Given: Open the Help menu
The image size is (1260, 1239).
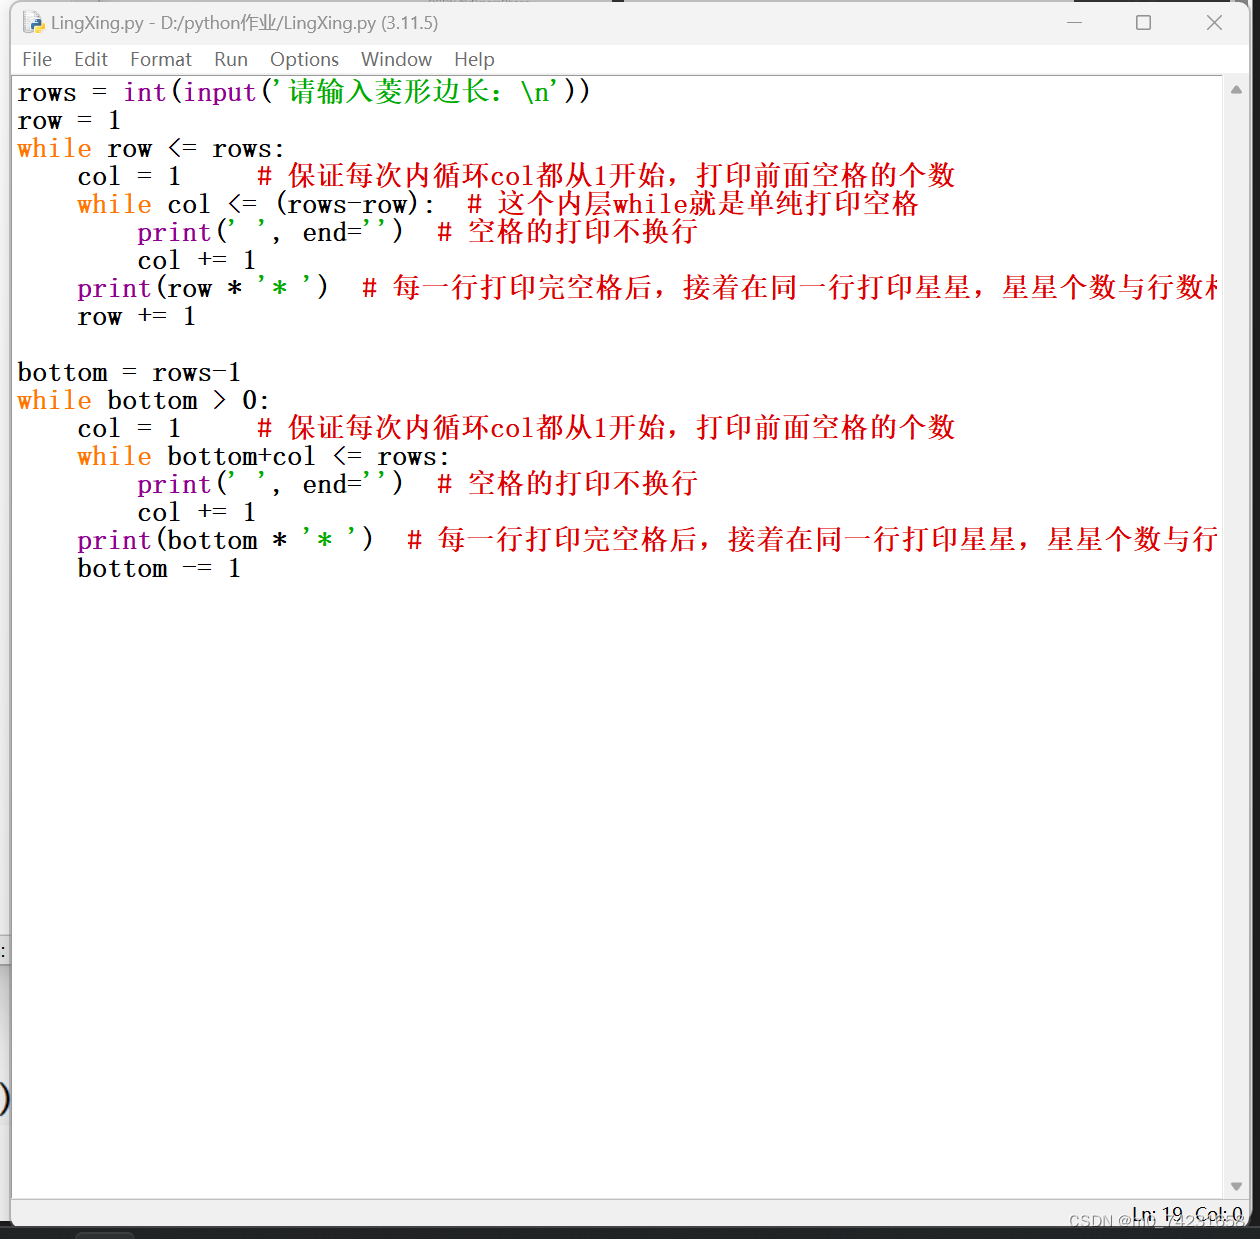Looking at the screenshot, I should point(474,60).
